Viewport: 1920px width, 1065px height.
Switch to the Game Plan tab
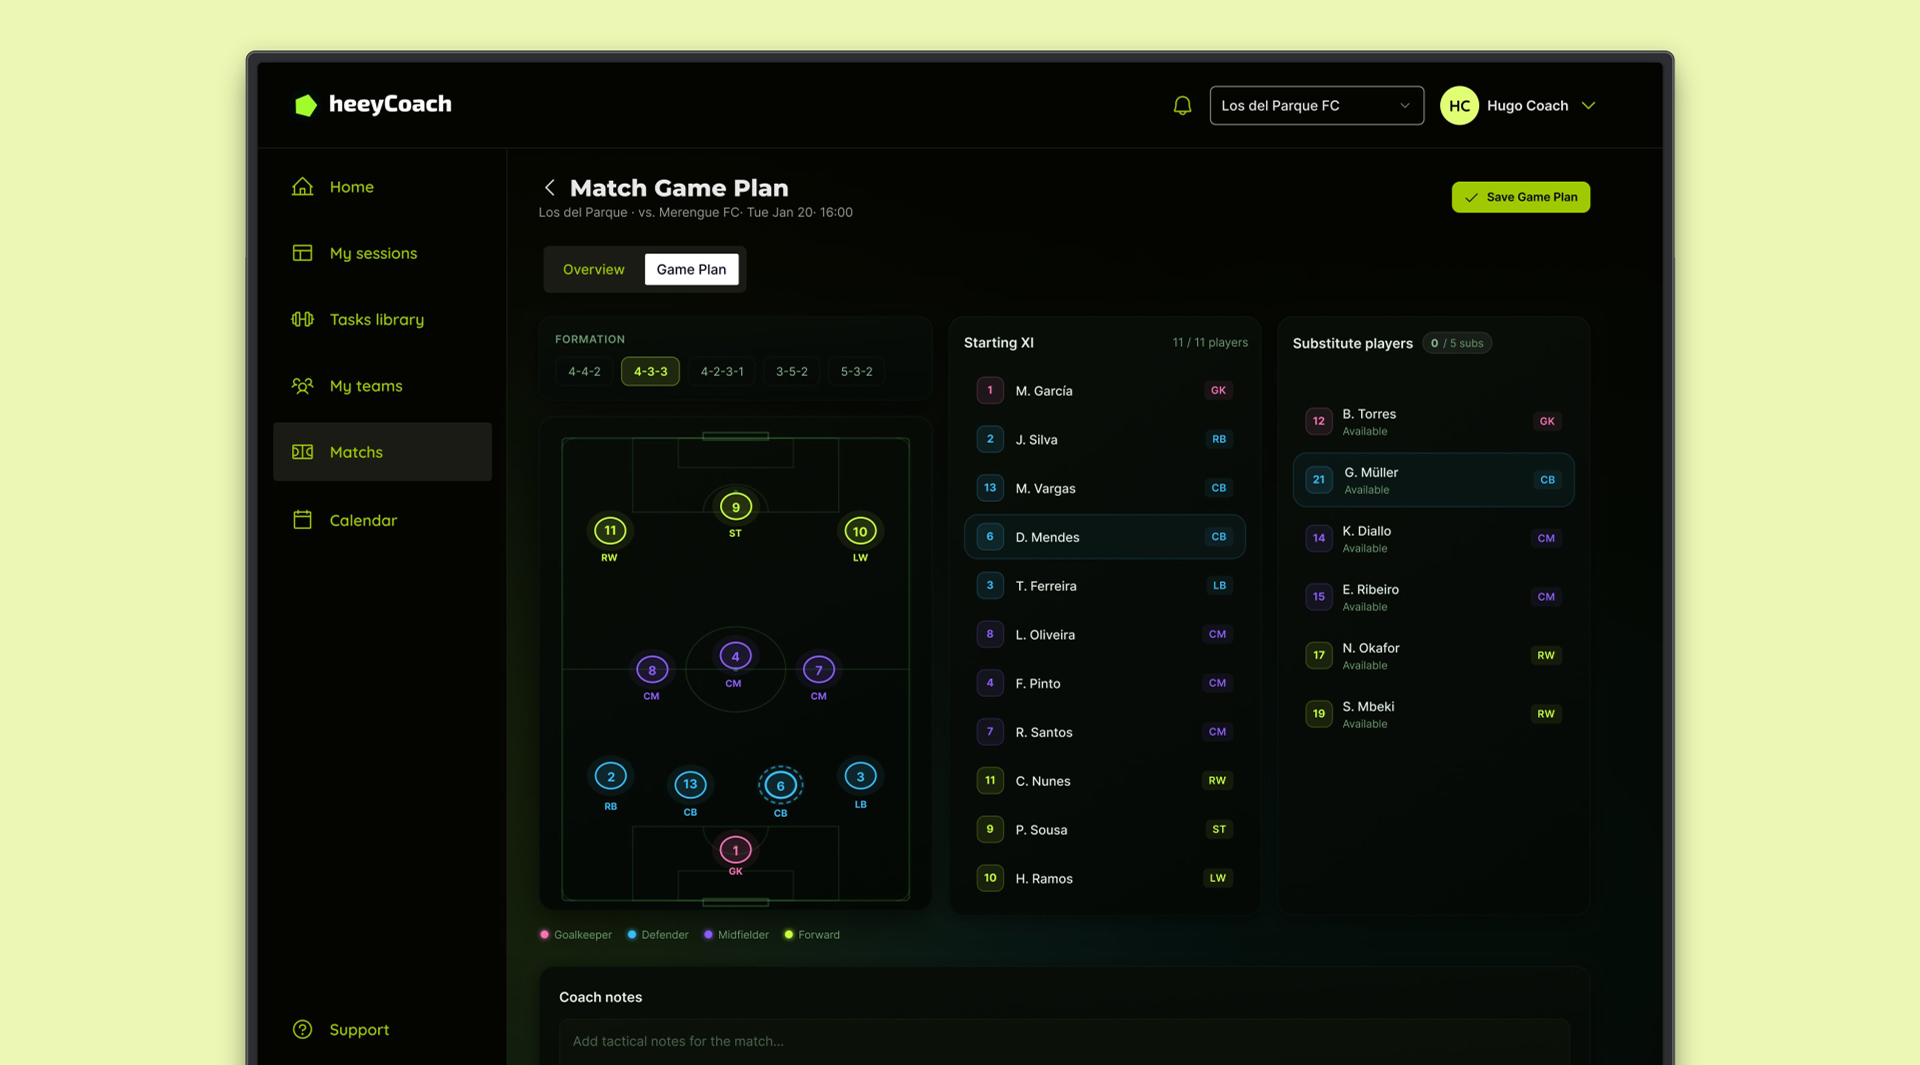pyautogui.click(x=691, y=269)
